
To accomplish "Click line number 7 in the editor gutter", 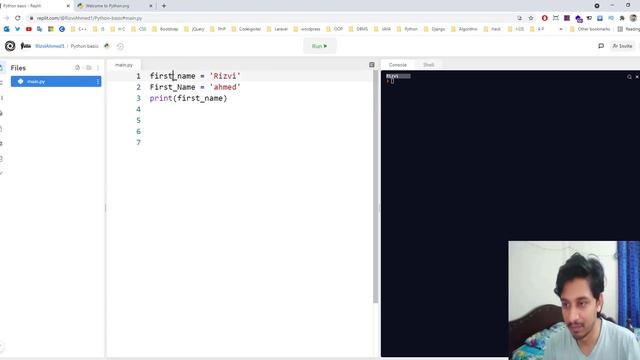I will pyautogui.click(x=138, y=142).
